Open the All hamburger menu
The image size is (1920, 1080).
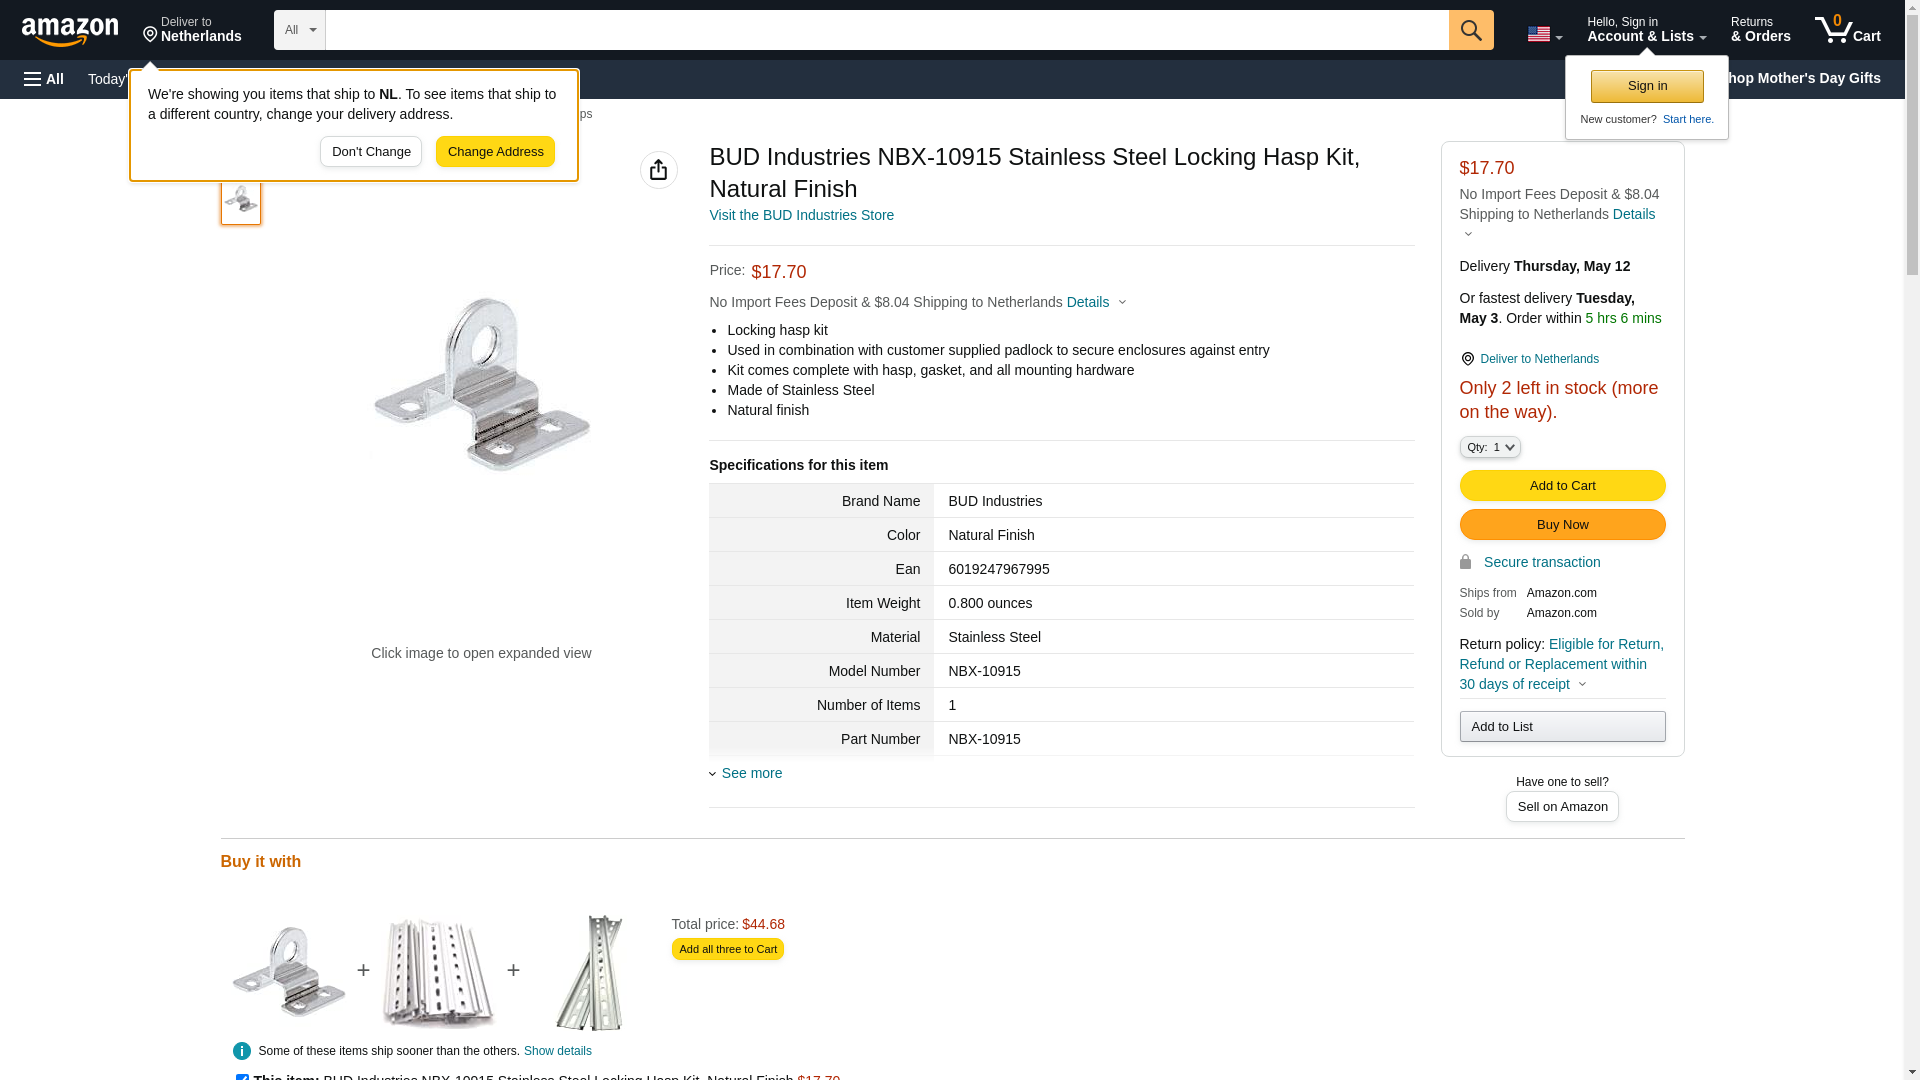pyautogui.click(x=44, y=79)
